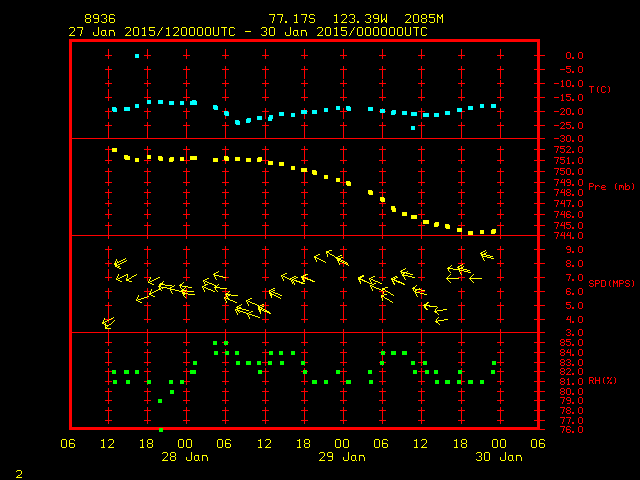Click the isolated cyan temperature point near 0.0
Screen dimensions: 640x480
click(137, 56)
